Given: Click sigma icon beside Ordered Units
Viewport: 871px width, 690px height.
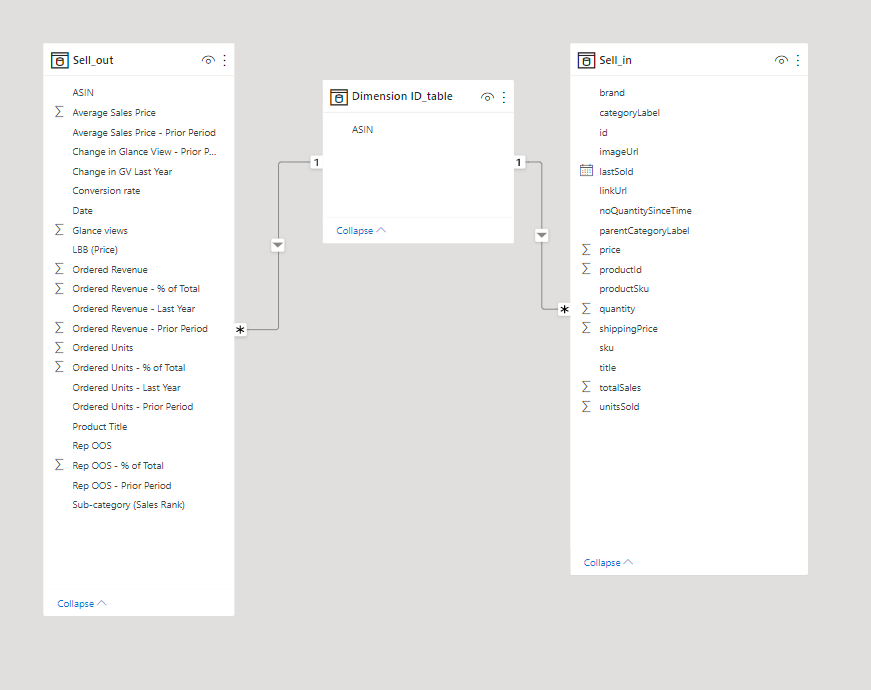Looking at the screenshot, I should pos(59,347).
